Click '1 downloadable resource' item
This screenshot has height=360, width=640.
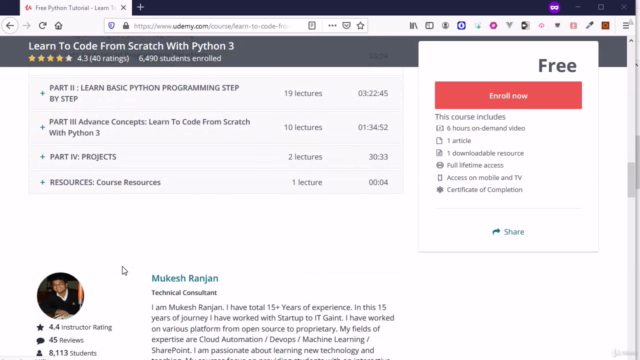[485, 153]
